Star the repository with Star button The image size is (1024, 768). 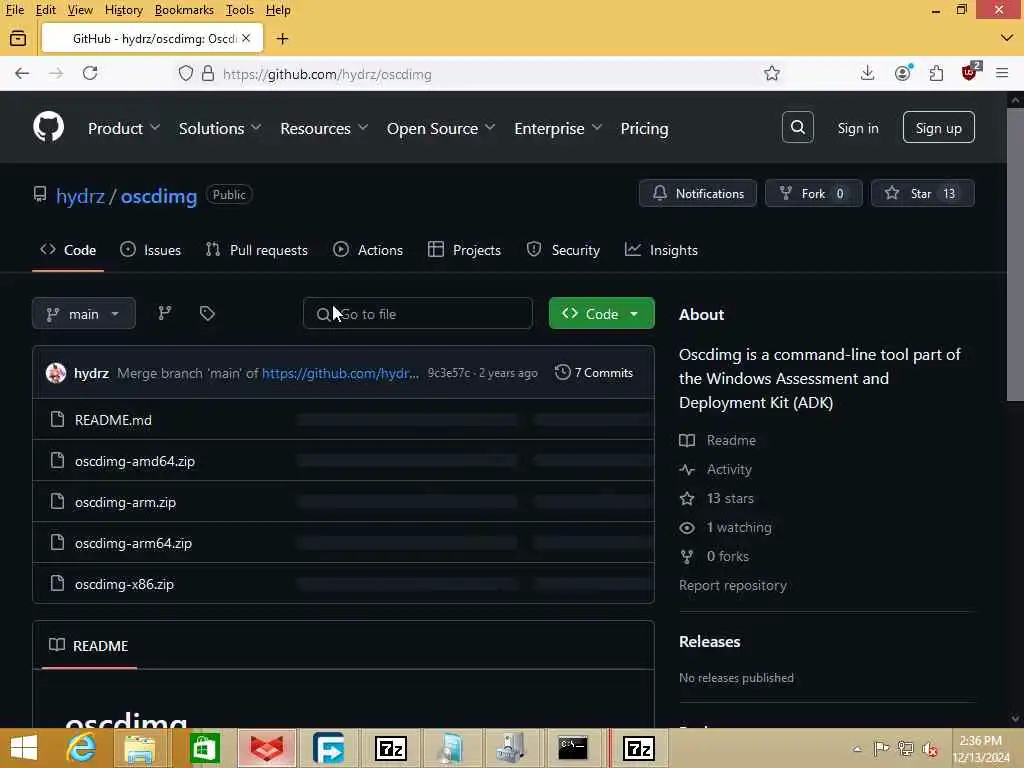click(x=923, y=193)
